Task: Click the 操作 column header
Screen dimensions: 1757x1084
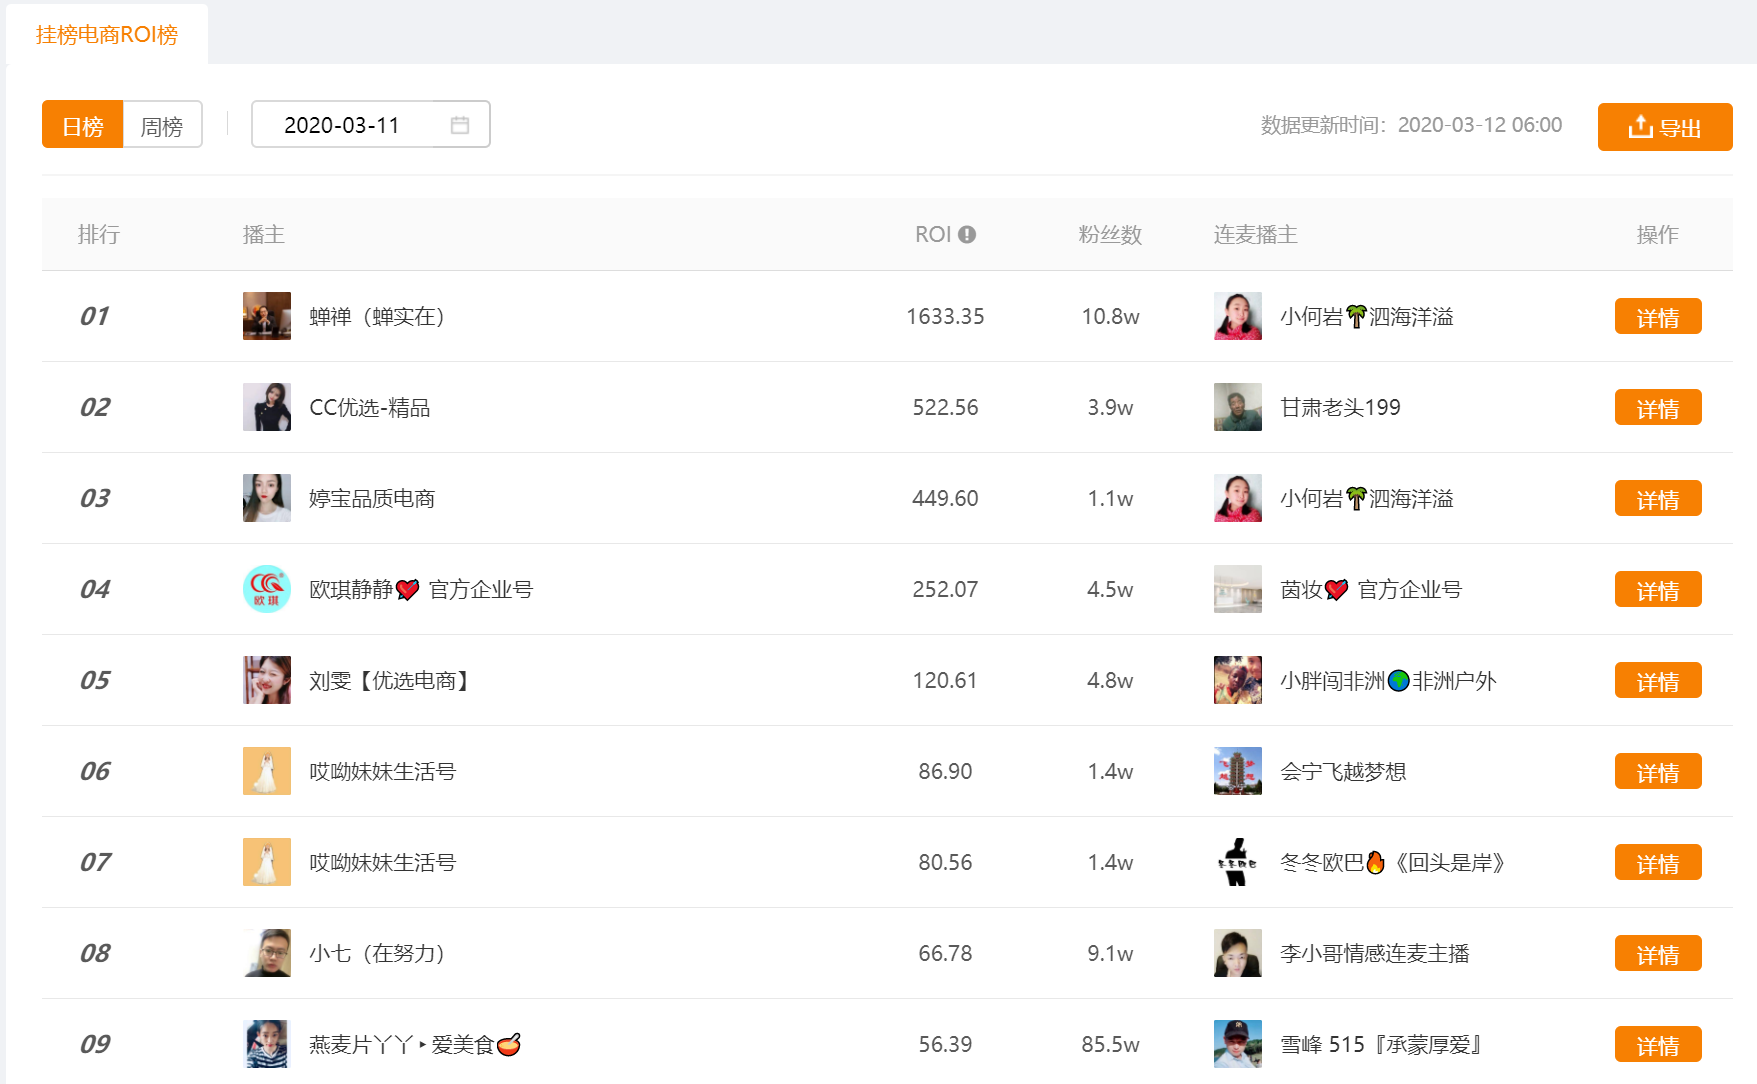Action: tap(1657, 235)
